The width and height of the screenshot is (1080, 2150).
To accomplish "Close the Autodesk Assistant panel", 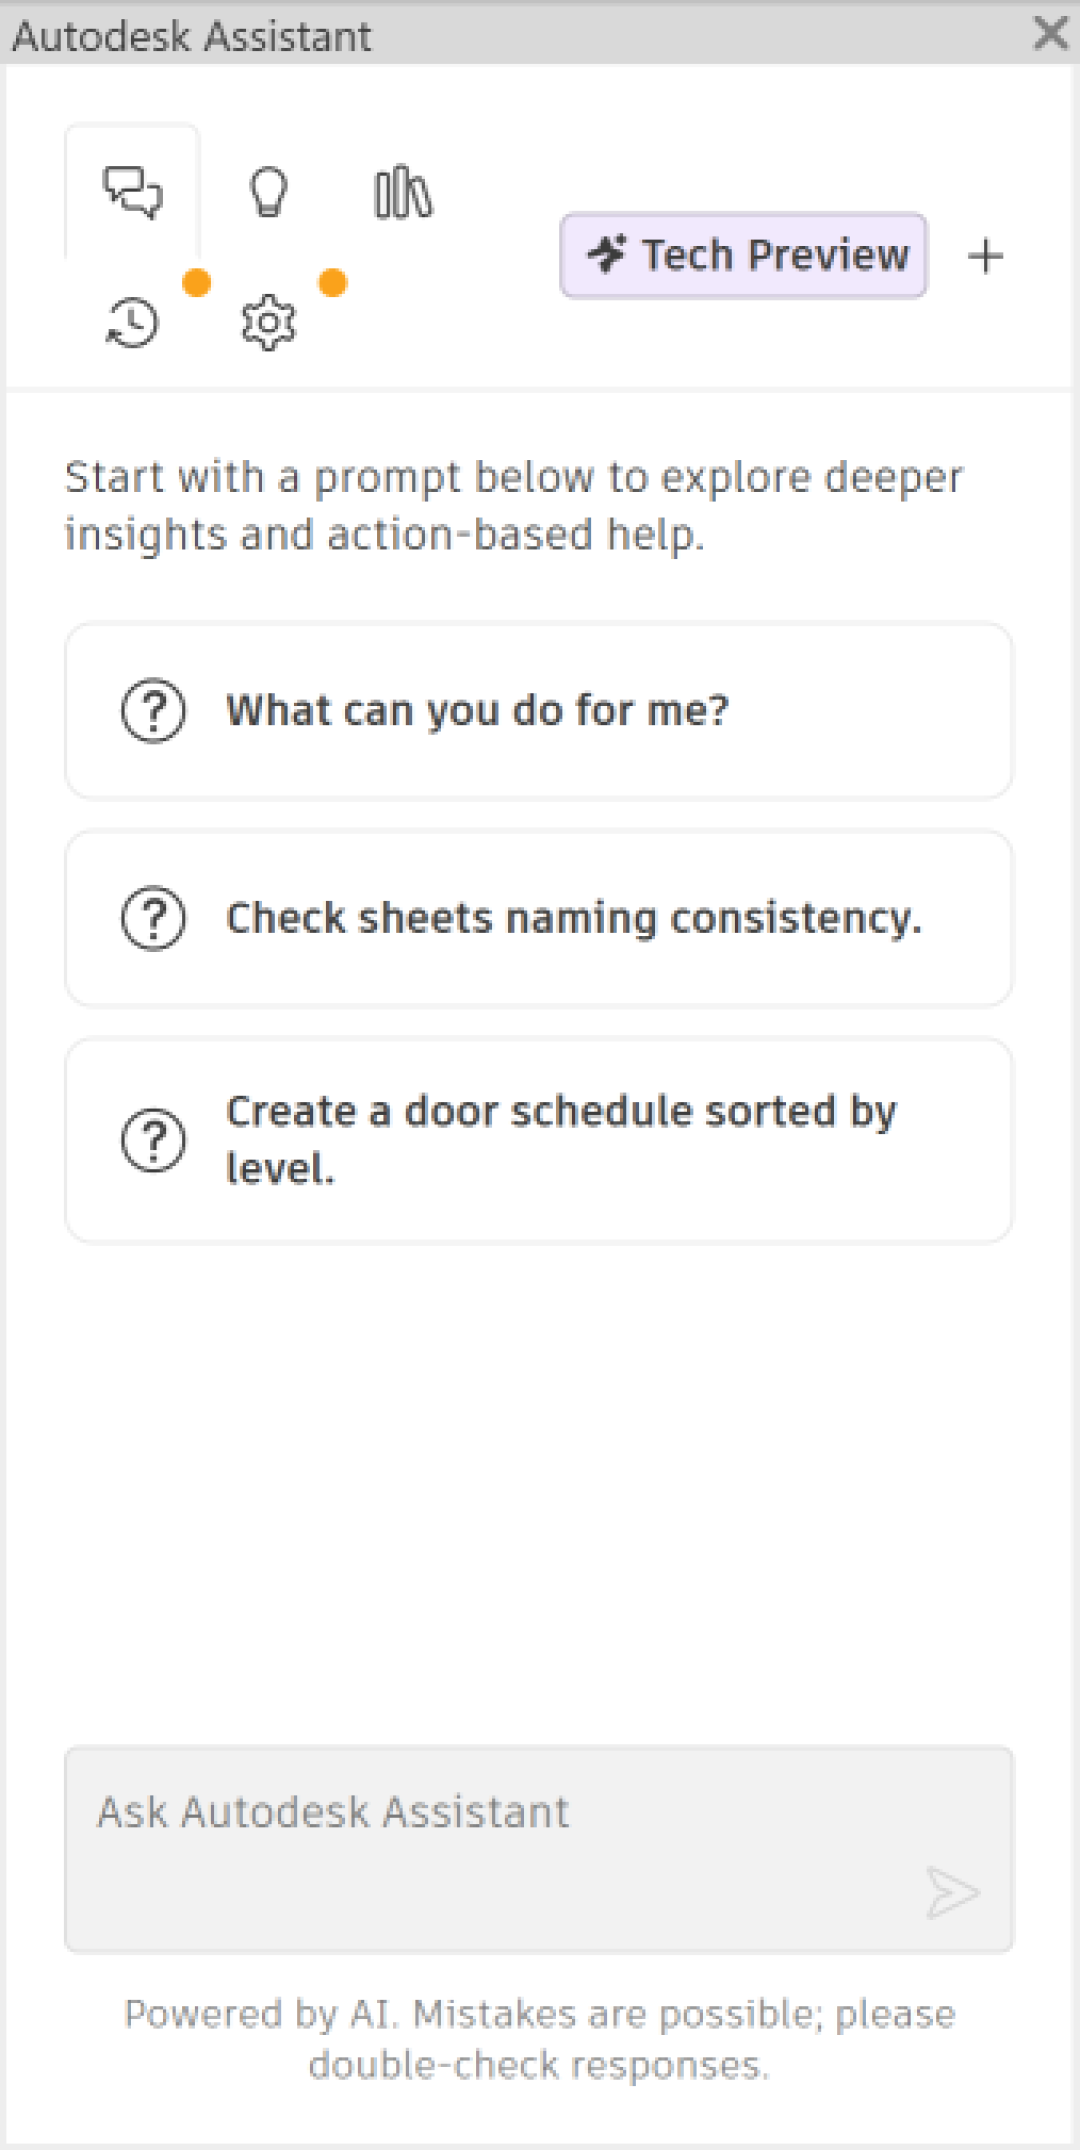I will point(1050,33).
